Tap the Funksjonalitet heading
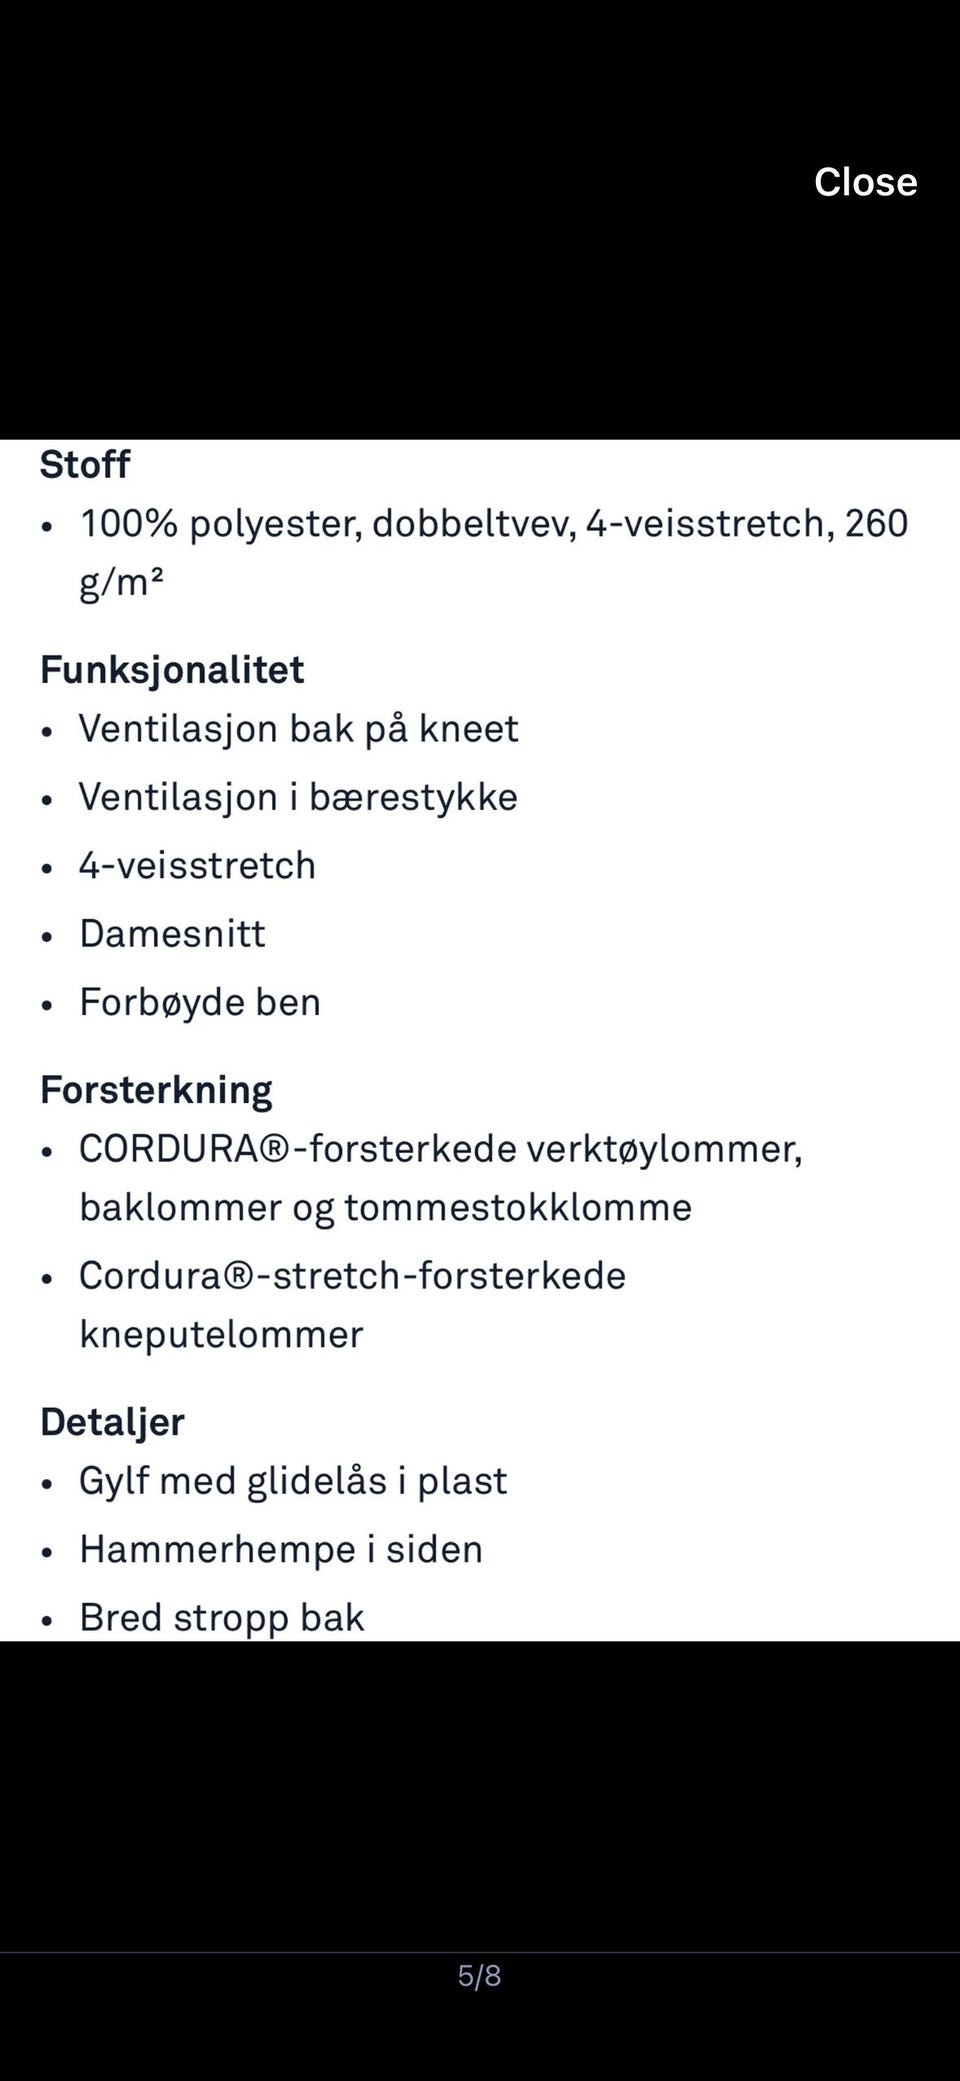This screenshot has width=960, height=2081. click(x=172, y=669)
